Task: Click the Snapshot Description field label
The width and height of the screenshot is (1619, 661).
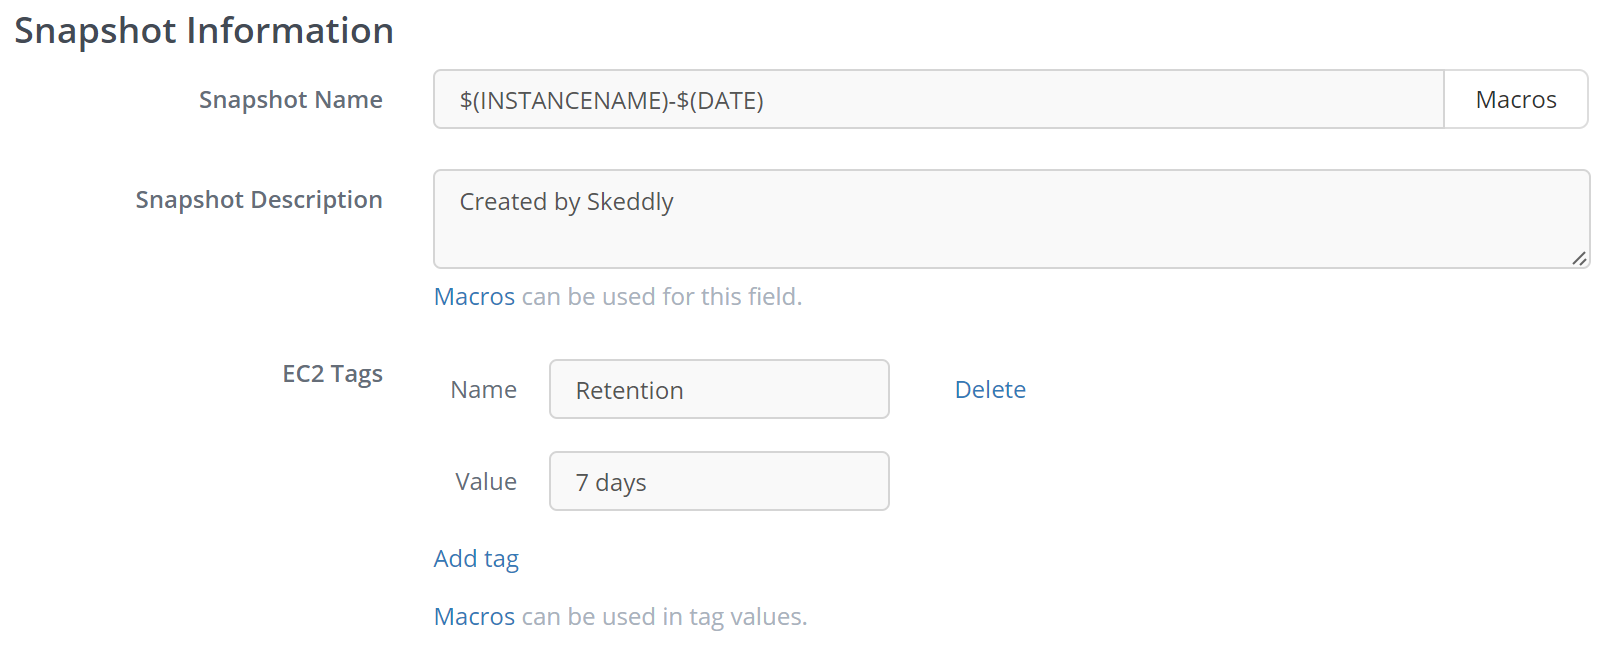Action: click(259, 200)
